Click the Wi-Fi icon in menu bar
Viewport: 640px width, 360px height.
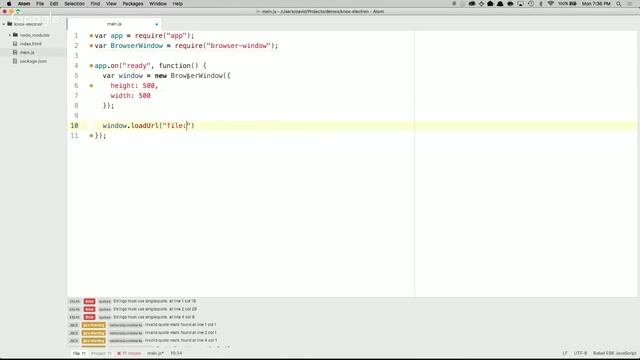click(550, 4)
